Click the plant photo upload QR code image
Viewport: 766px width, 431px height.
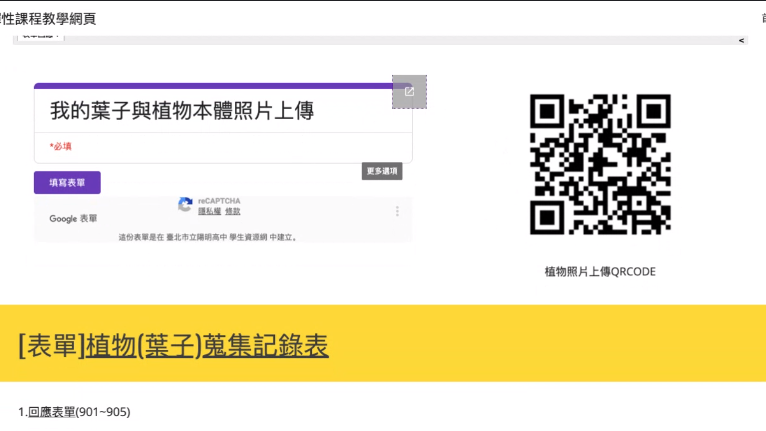pos(600,164)
